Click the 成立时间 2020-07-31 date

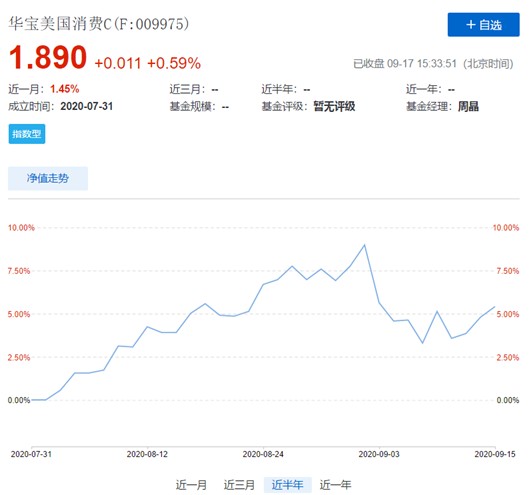point(87,106)
